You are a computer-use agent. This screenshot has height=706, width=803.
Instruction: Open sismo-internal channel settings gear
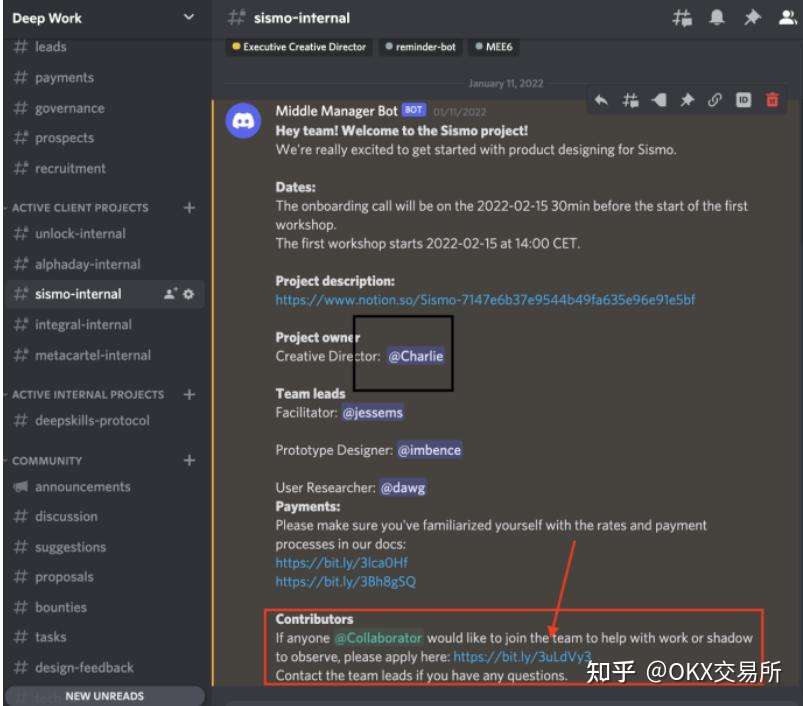click(188, 294)
